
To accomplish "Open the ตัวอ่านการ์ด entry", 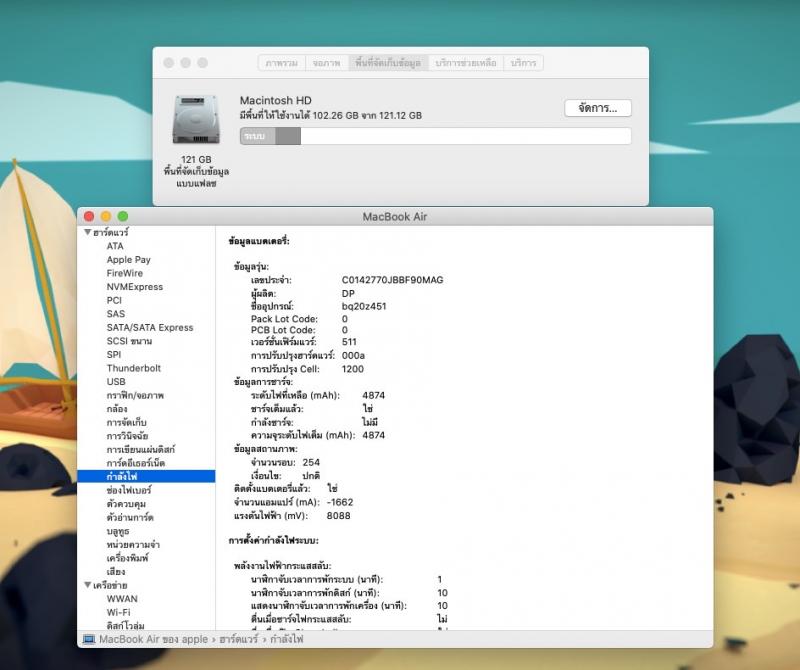I will click(130, 517).
